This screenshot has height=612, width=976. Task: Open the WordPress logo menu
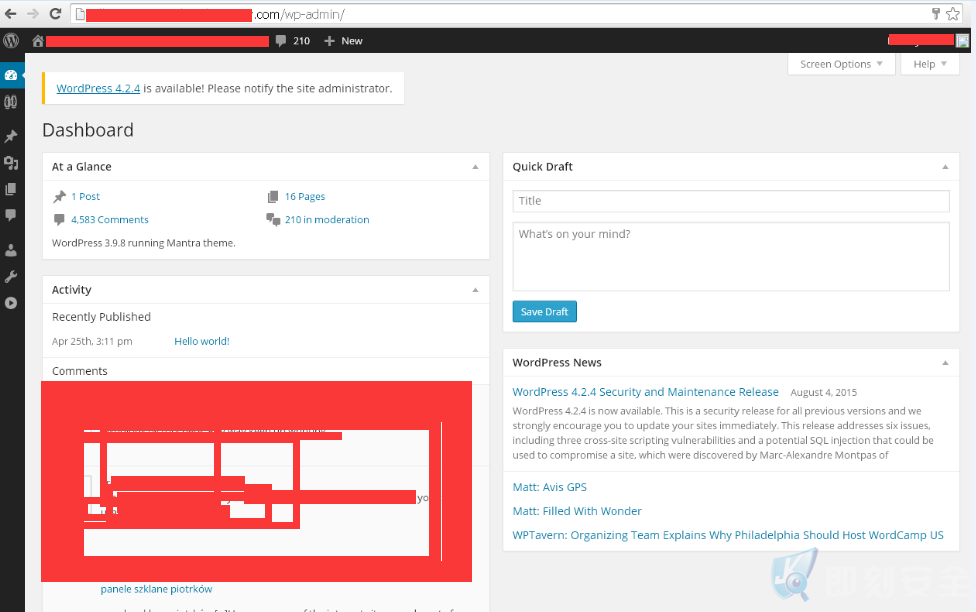point(11,41)
